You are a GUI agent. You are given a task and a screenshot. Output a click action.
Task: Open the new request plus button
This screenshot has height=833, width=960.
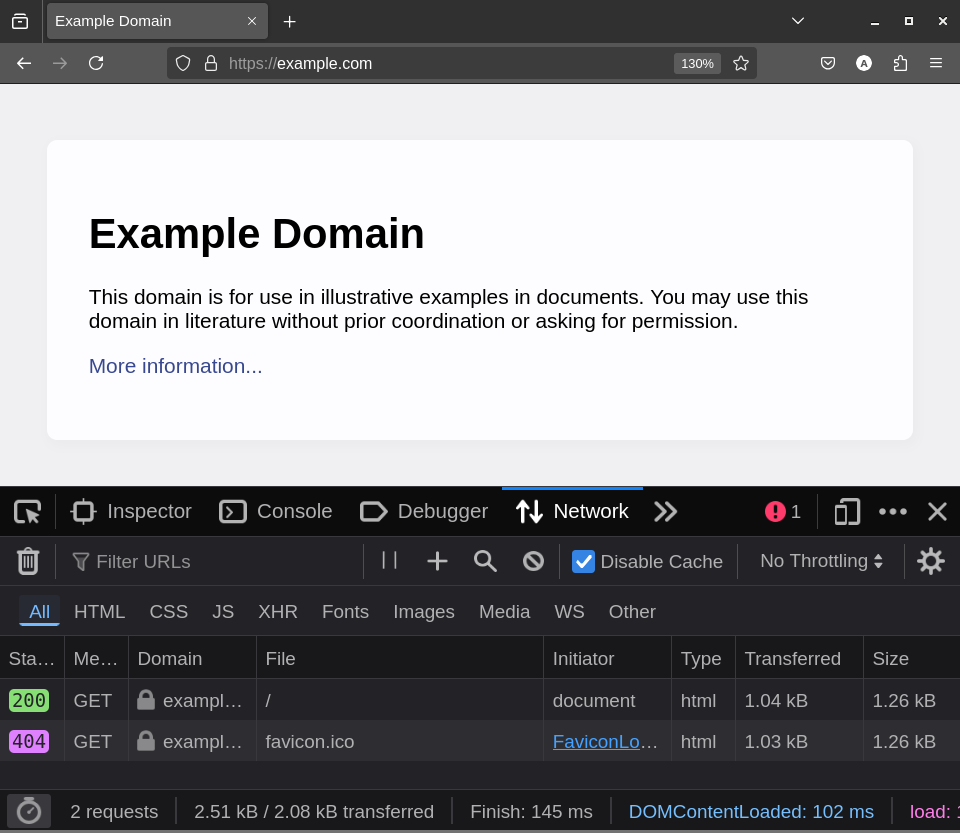pos(437,561)
